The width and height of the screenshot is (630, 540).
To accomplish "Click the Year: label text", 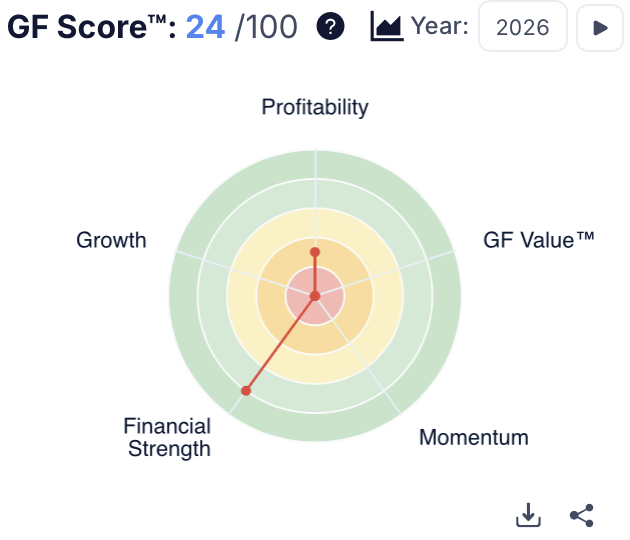I will [438, 27].
